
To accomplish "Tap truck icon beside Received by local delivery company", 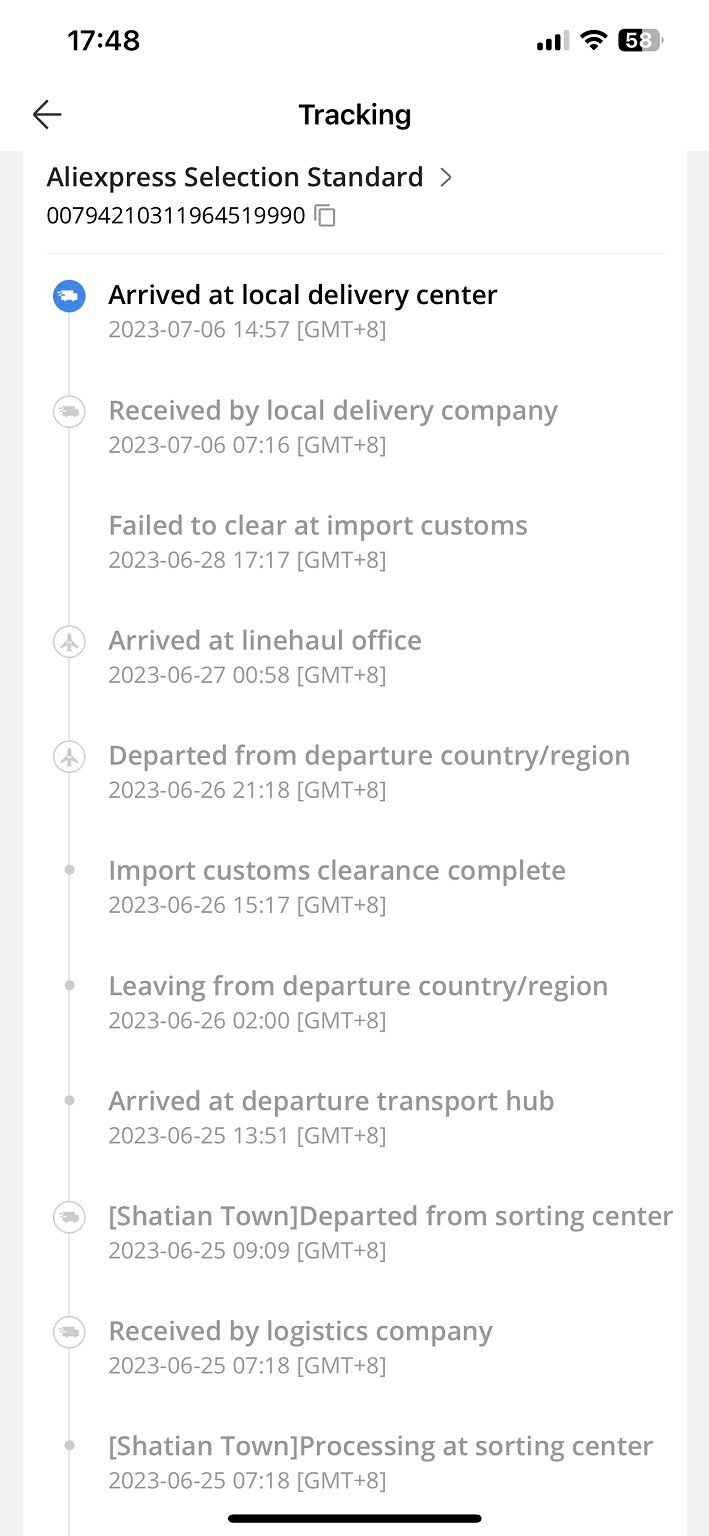I will [x=69, y=411].
